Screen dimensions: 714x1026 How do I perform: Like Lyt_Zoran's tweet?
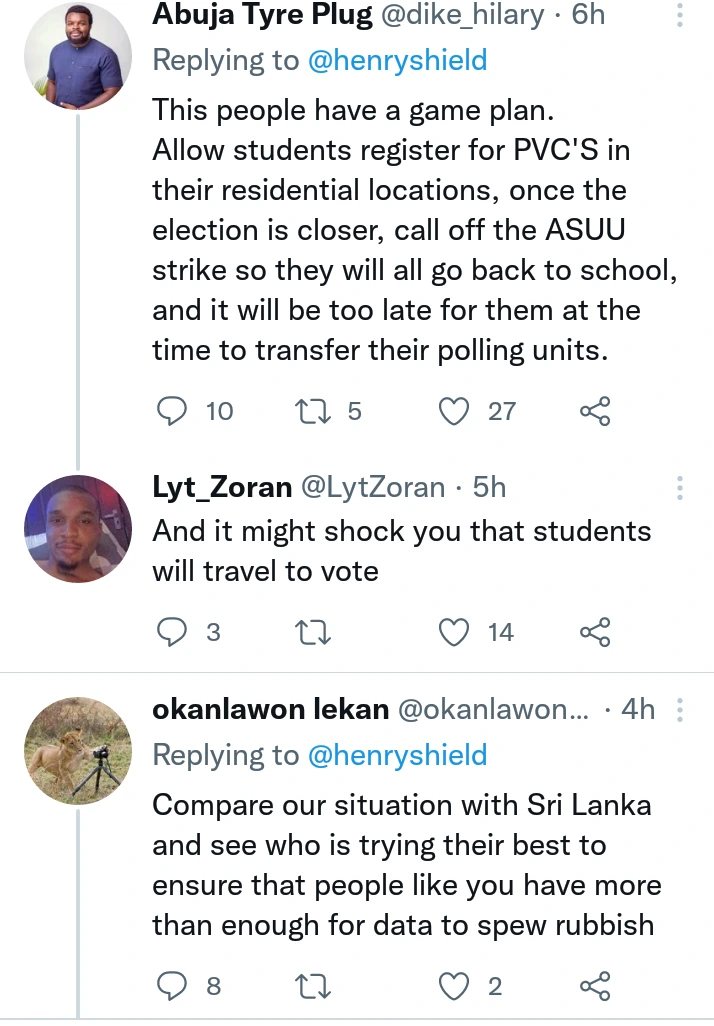coord(456,631)
